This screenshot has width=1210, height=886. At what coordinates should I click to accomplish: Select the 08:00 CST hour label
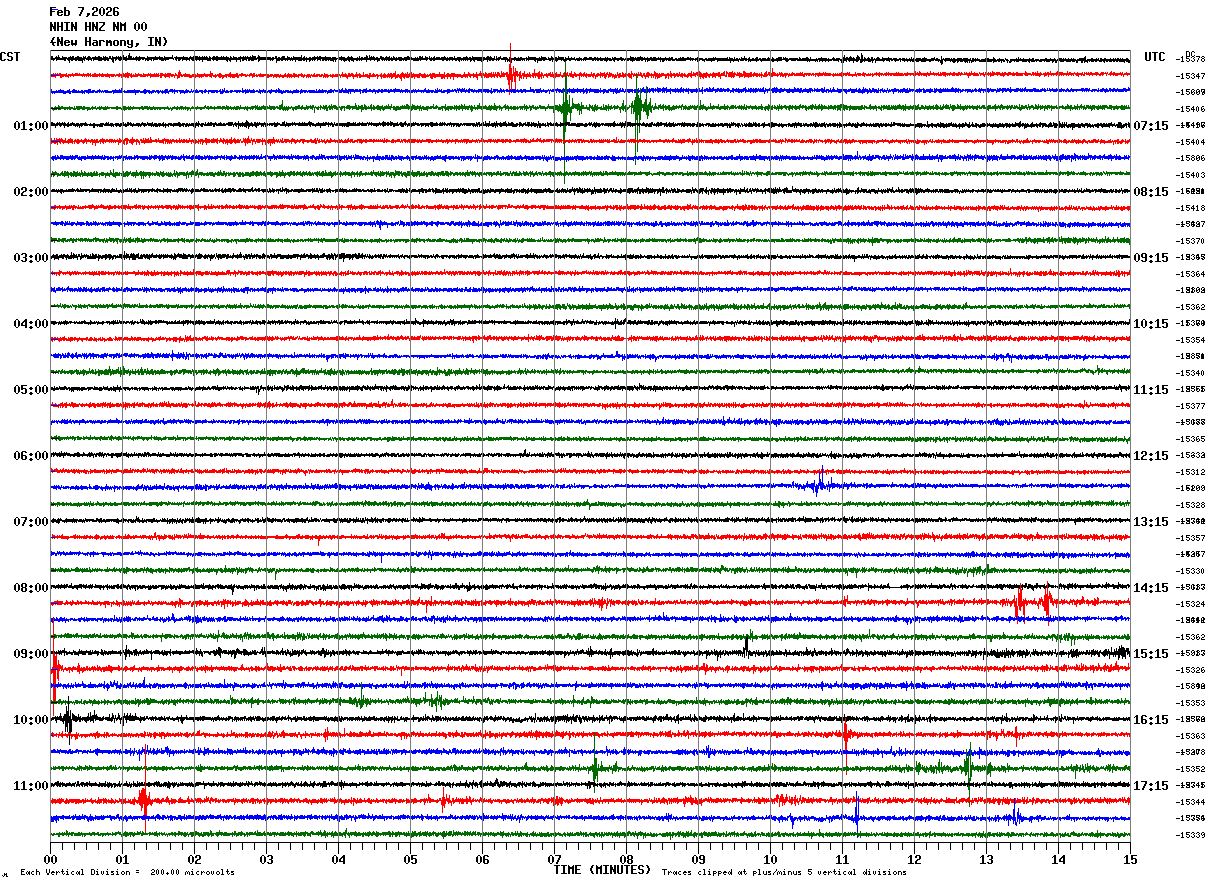(31, 588)
